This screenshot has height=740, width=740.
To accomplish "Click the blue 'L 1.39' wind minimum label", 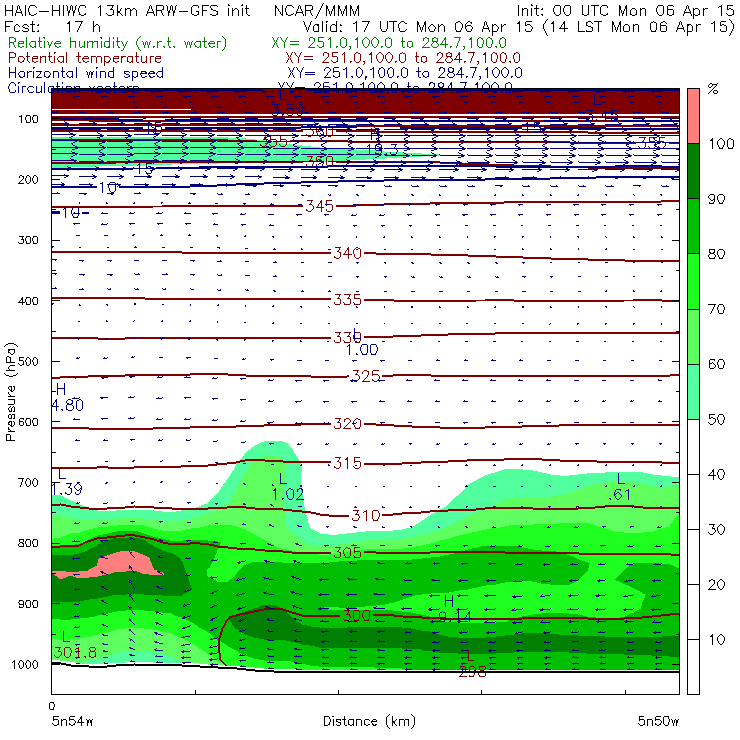I will click(x=67, y=482).
